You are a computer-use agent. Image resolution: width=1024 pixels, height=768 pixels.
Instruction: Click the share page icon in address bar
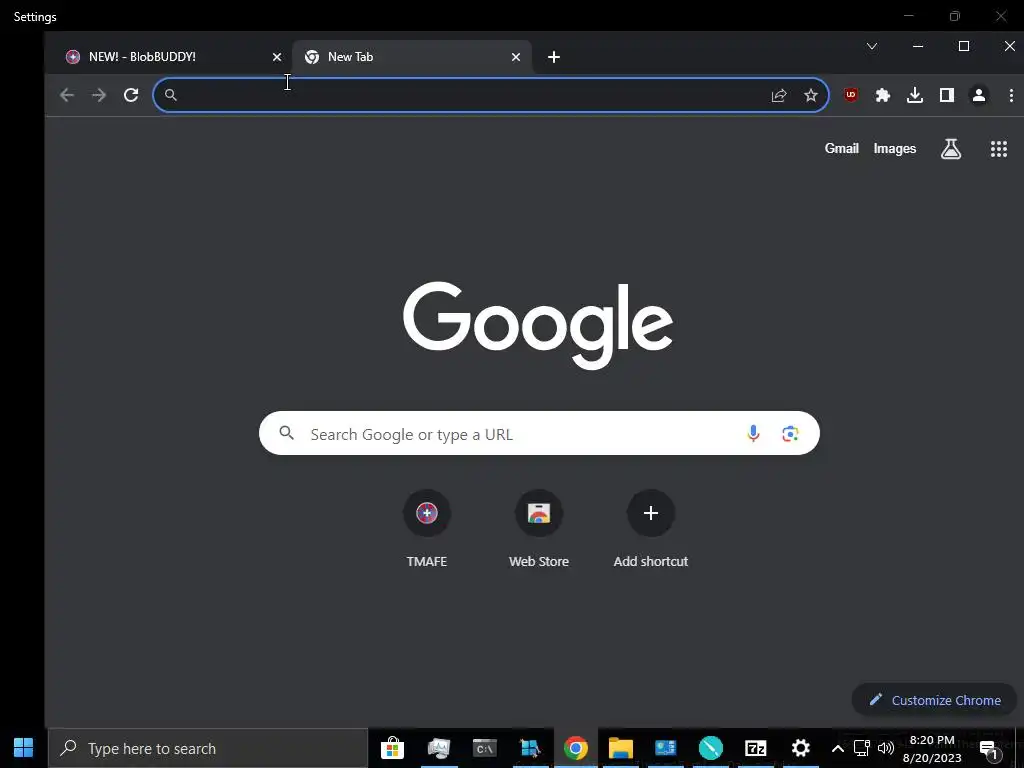click(x=778, y=95)
